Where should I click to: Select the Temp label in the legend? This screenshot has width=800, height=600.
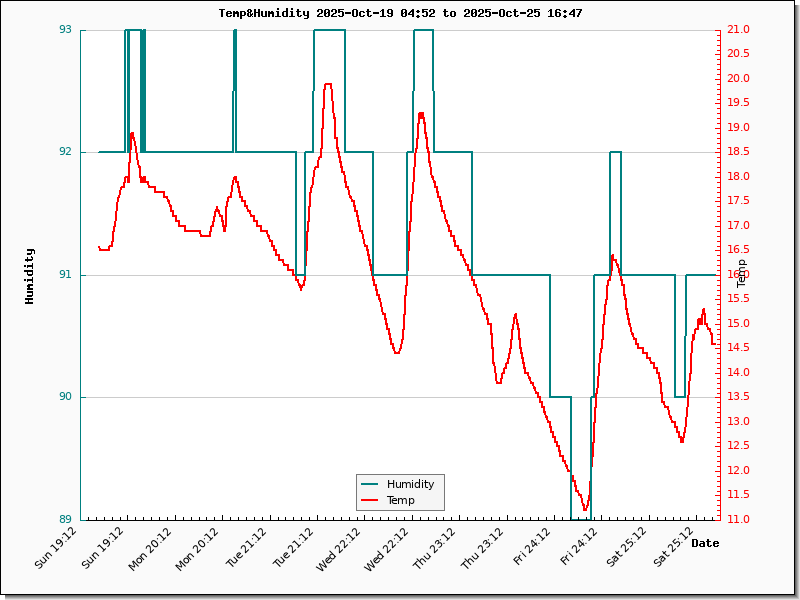400,500
